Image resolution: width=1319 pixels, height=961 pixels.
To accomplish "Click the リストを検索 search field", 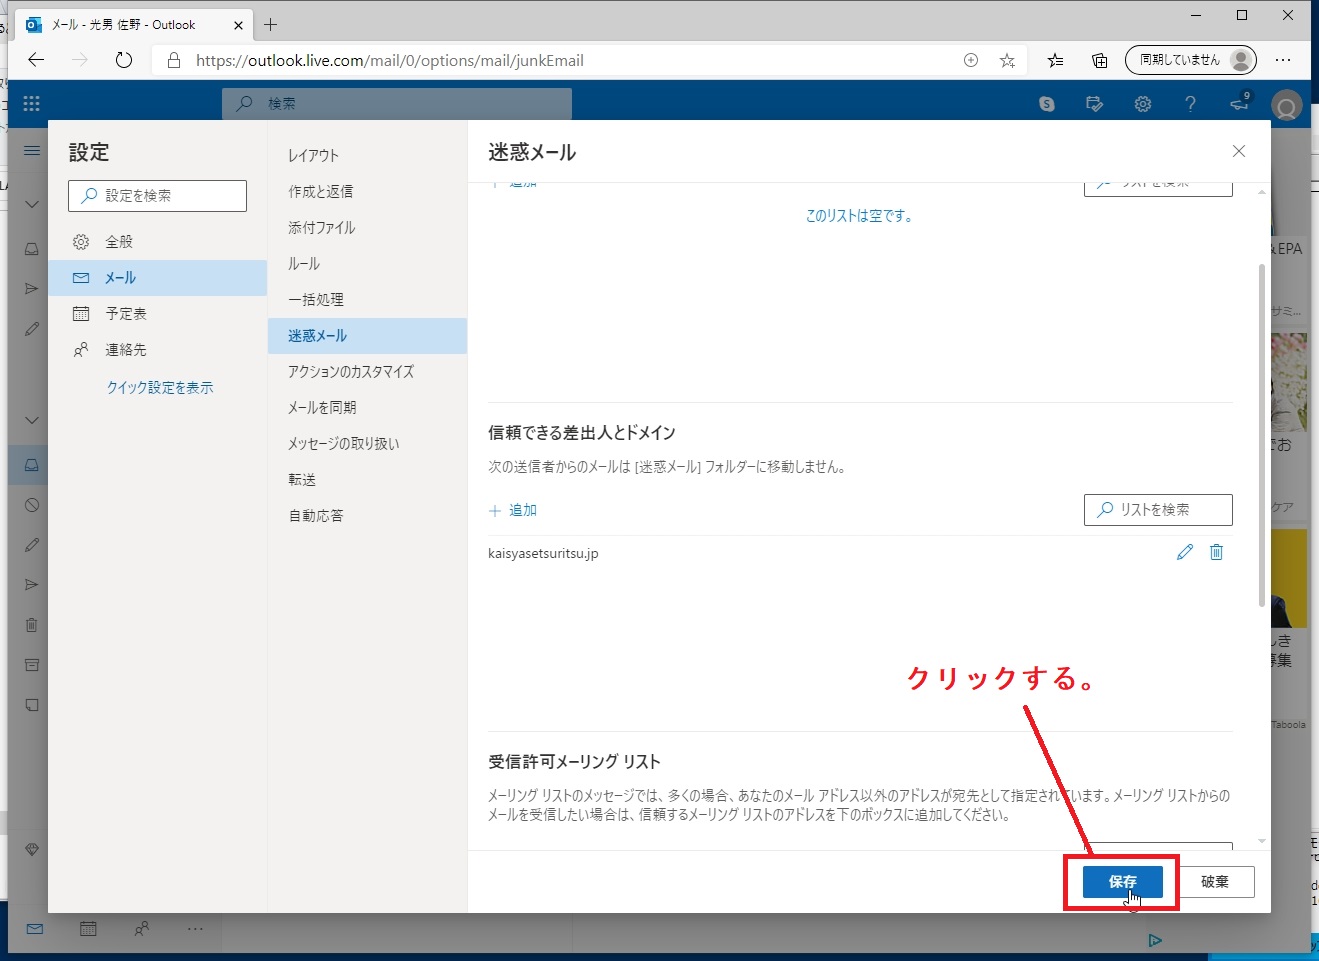I will click(1157, 510).
